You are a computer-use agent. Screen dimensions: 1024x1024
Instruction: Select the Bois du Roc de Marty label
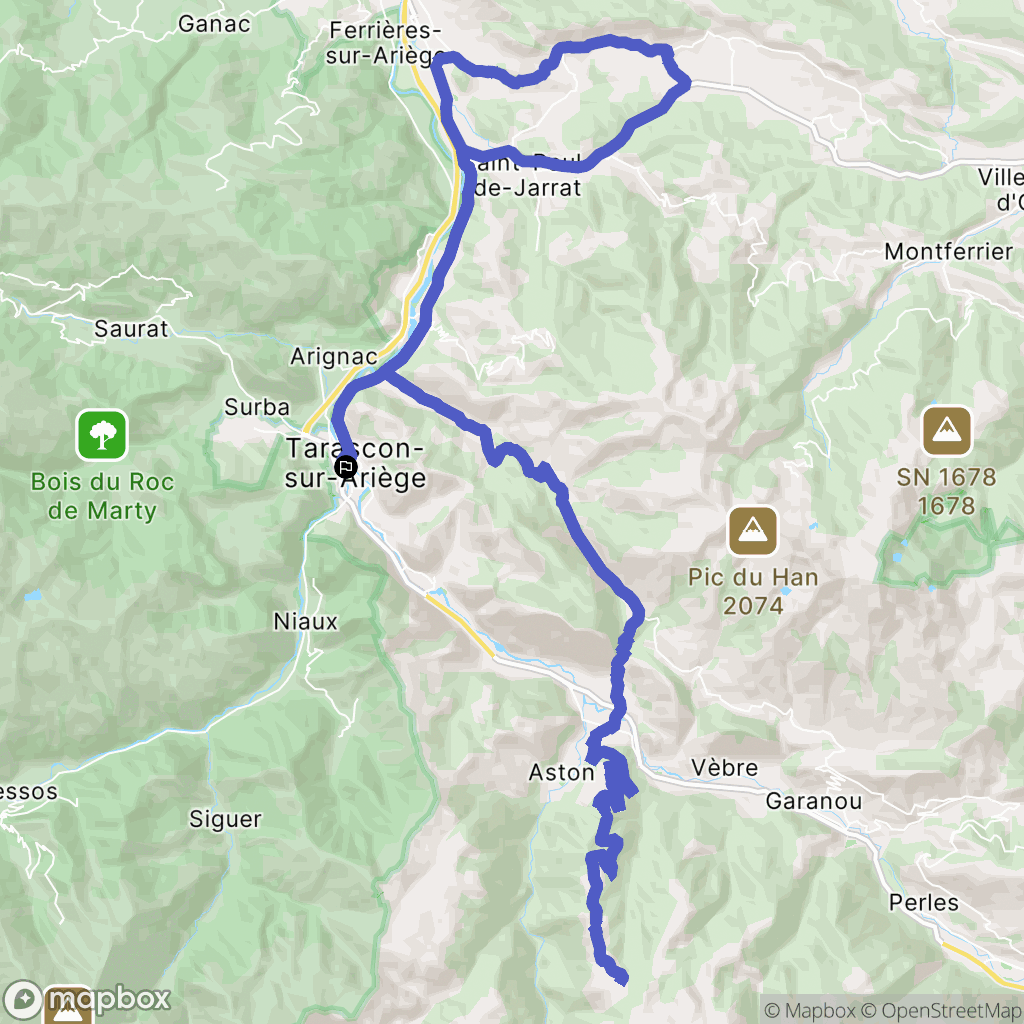click(103, 496)
